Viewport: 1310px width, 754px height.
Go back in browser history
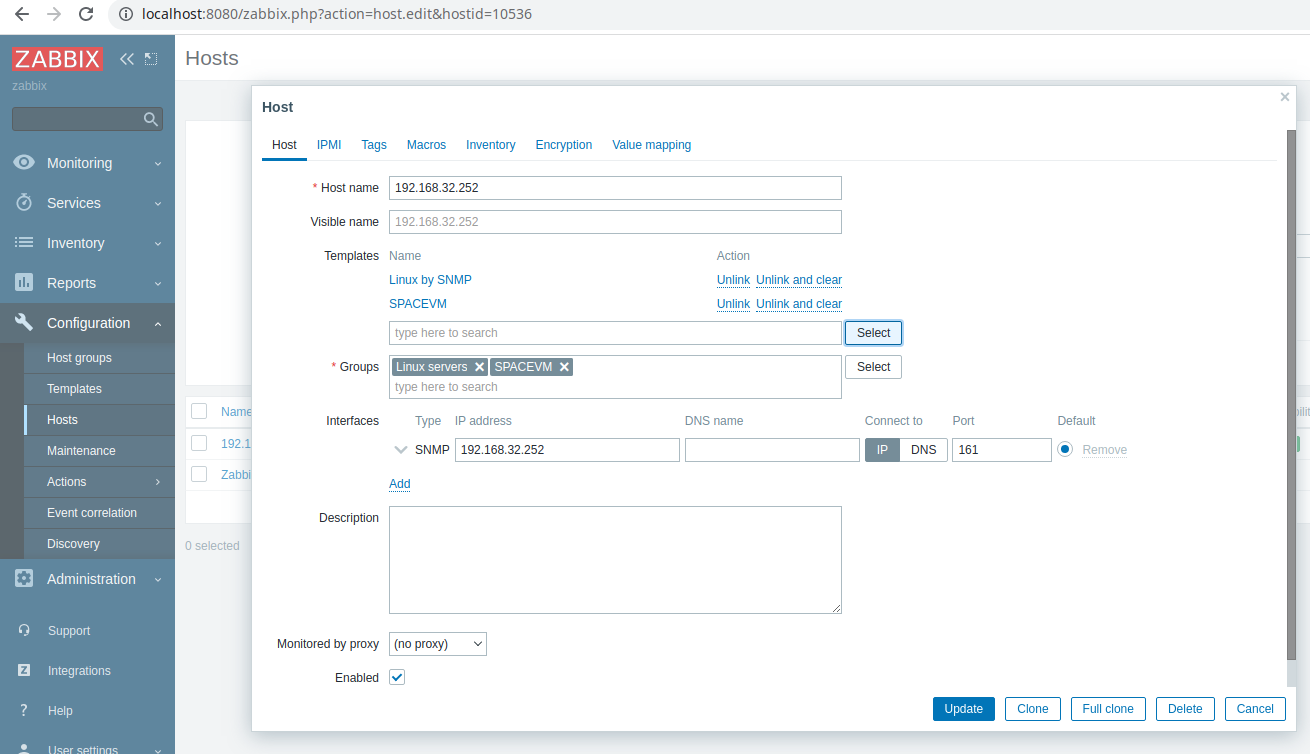click(22, 14)
